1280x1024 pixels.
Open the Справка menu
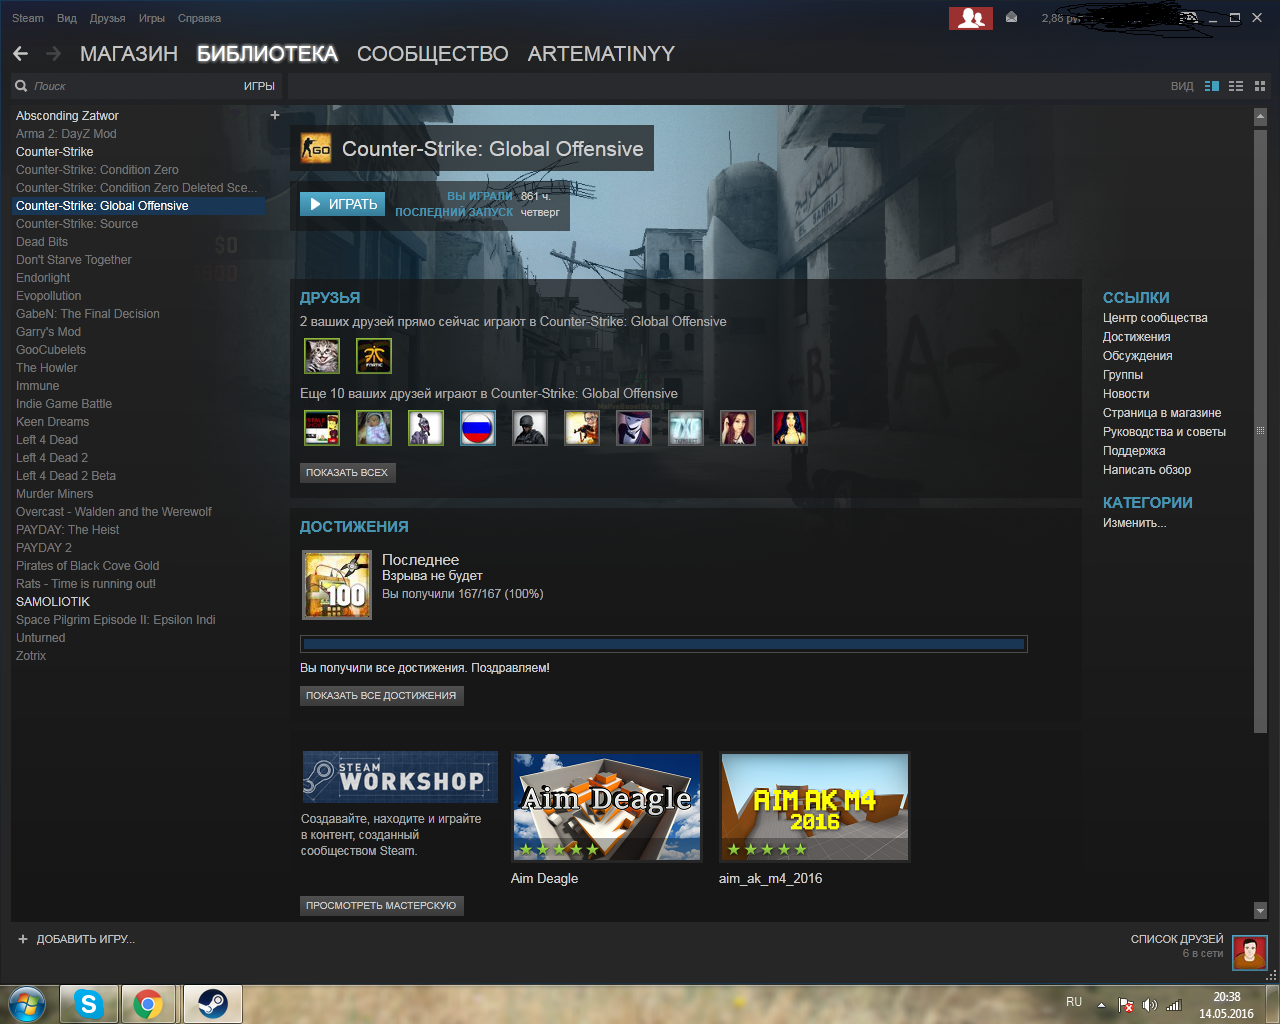199,18
